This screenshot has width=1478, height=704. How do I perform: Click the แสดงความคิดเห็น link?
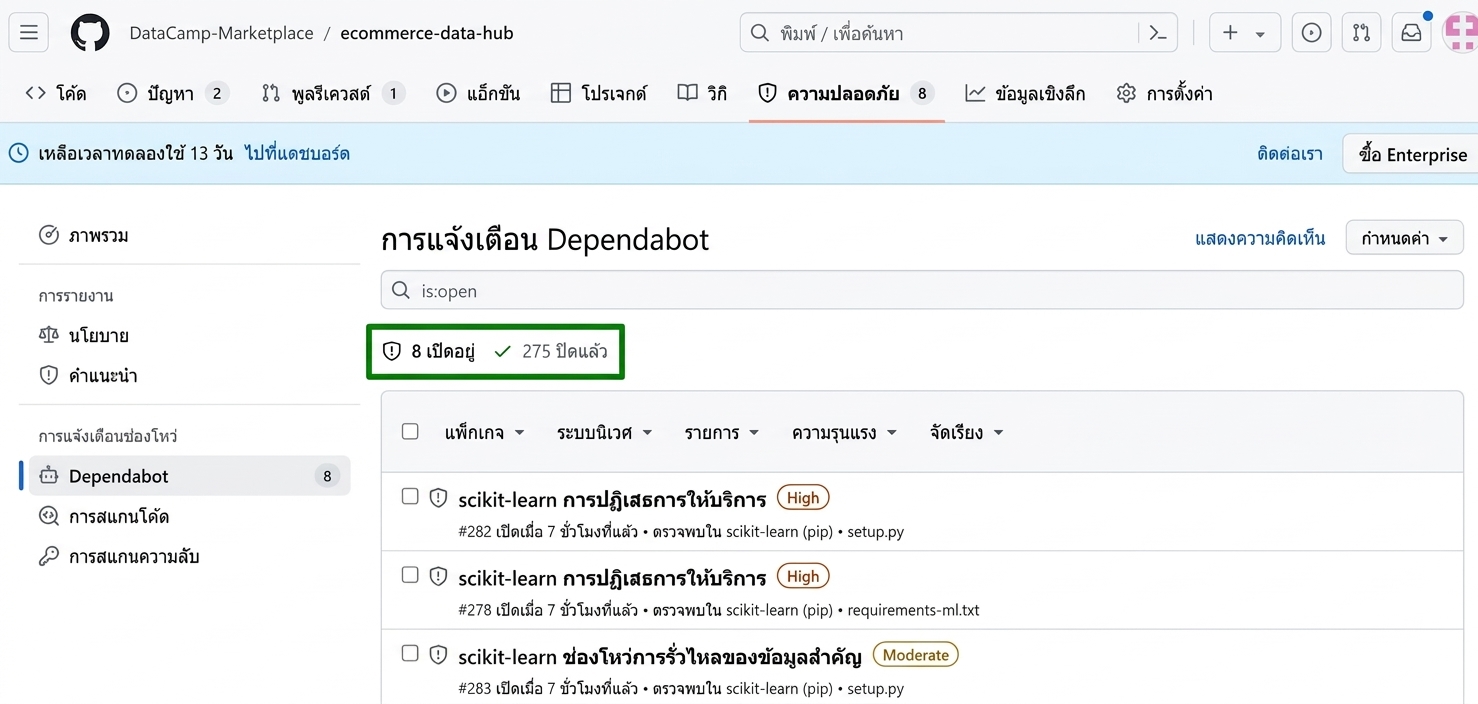point(1260,238)
